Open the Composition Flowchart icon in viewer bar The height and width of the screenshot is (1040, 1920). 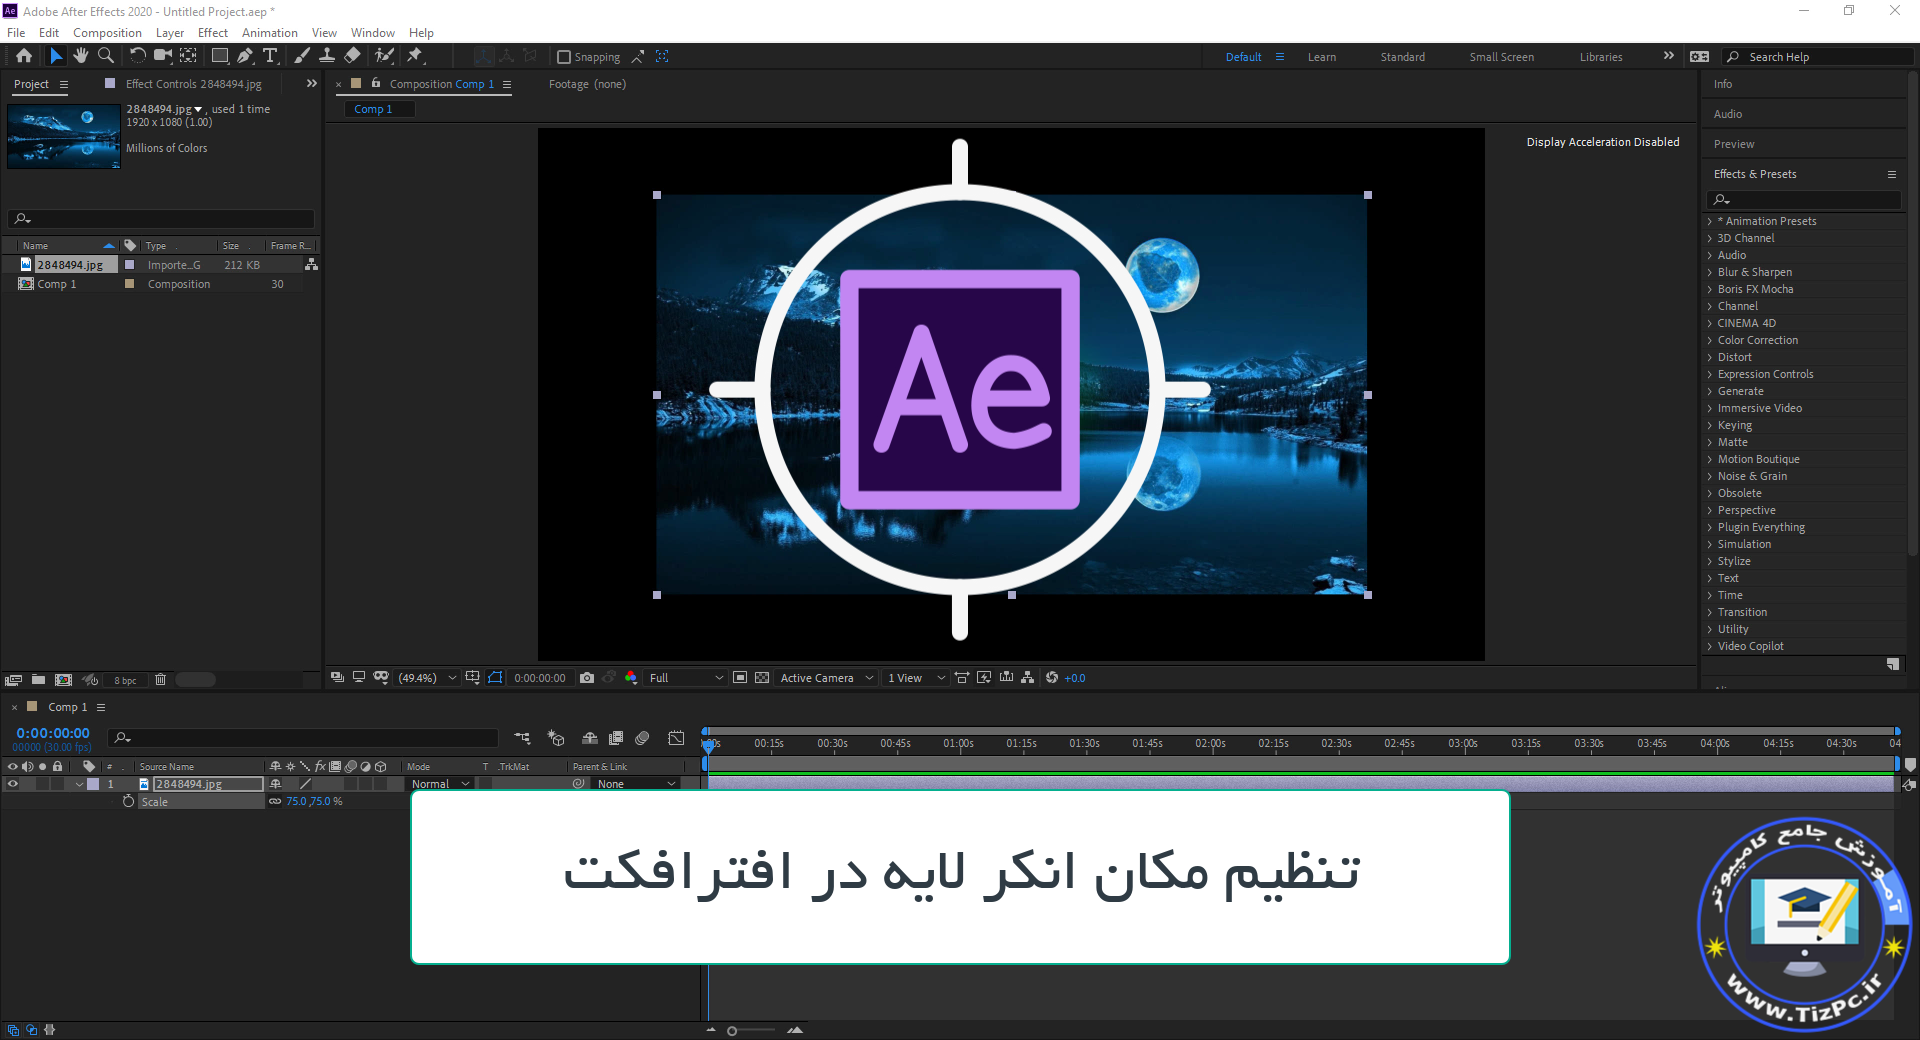(1028, 678)
